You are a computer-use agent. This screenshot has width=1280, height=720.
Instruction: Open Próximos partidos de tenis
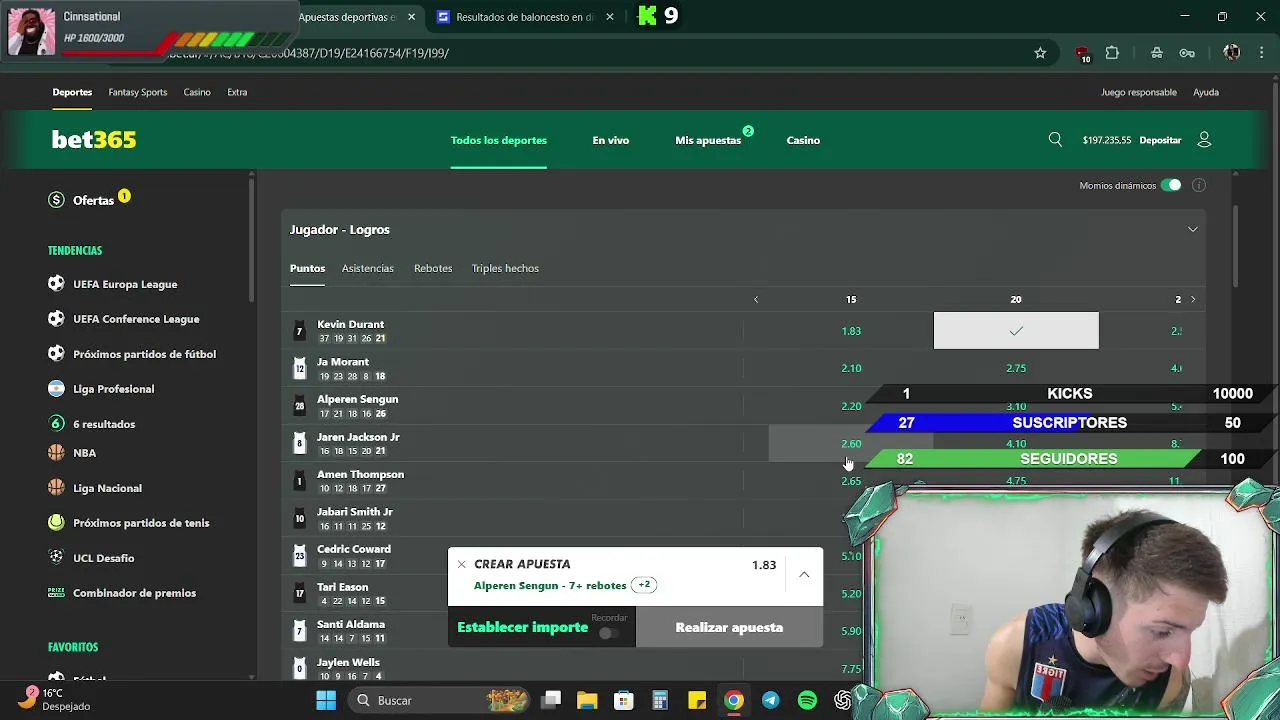[141, 523]
